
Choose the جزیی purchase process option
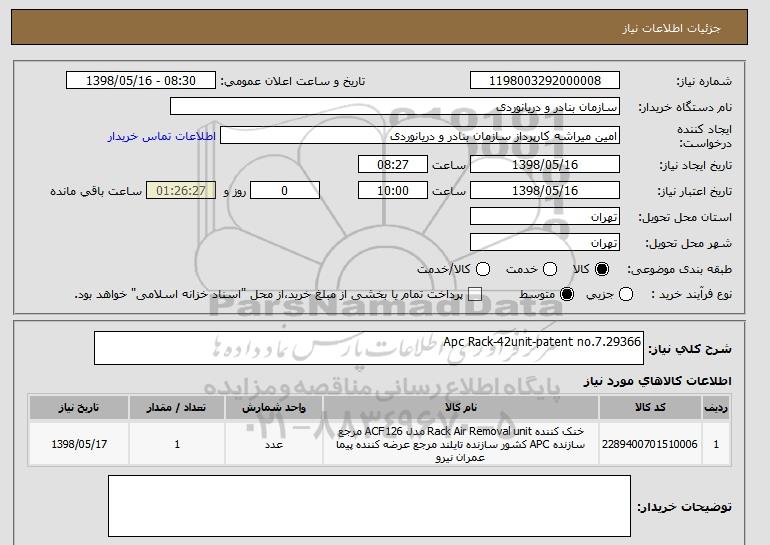(x=626, y=295)
